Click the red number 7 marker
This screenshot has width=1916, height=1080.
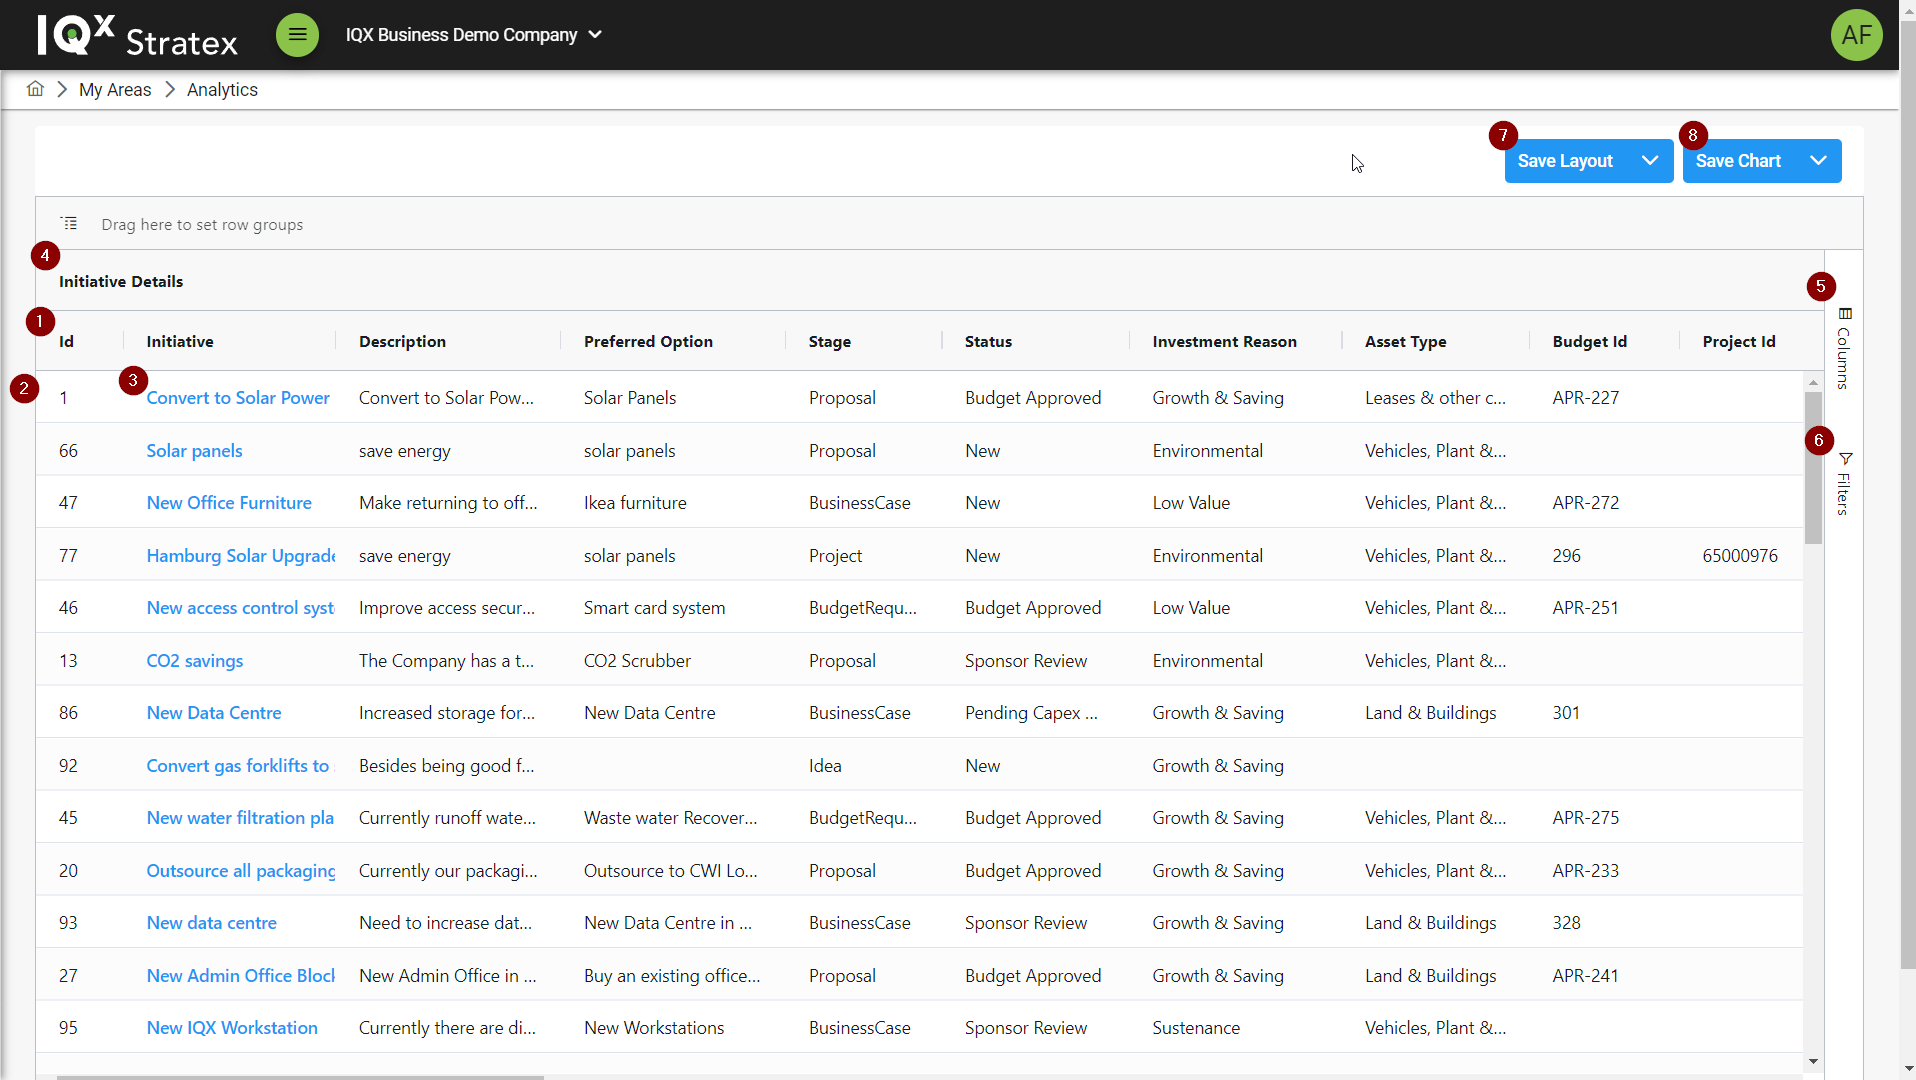coord(1503,135)
